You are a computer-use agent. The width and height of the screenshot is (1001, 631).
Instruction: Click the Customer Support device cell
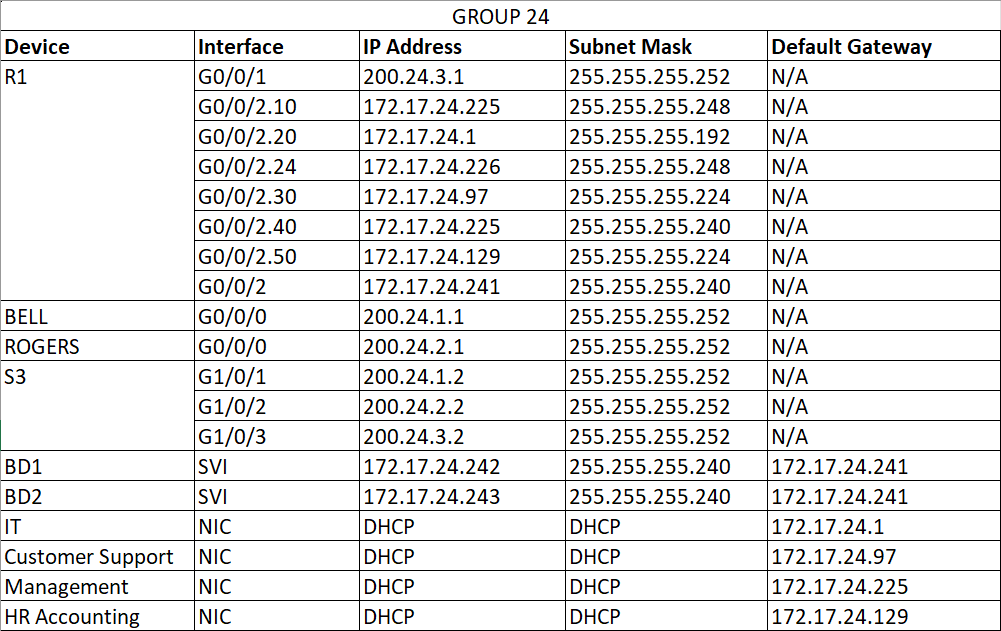pos(97,557)
